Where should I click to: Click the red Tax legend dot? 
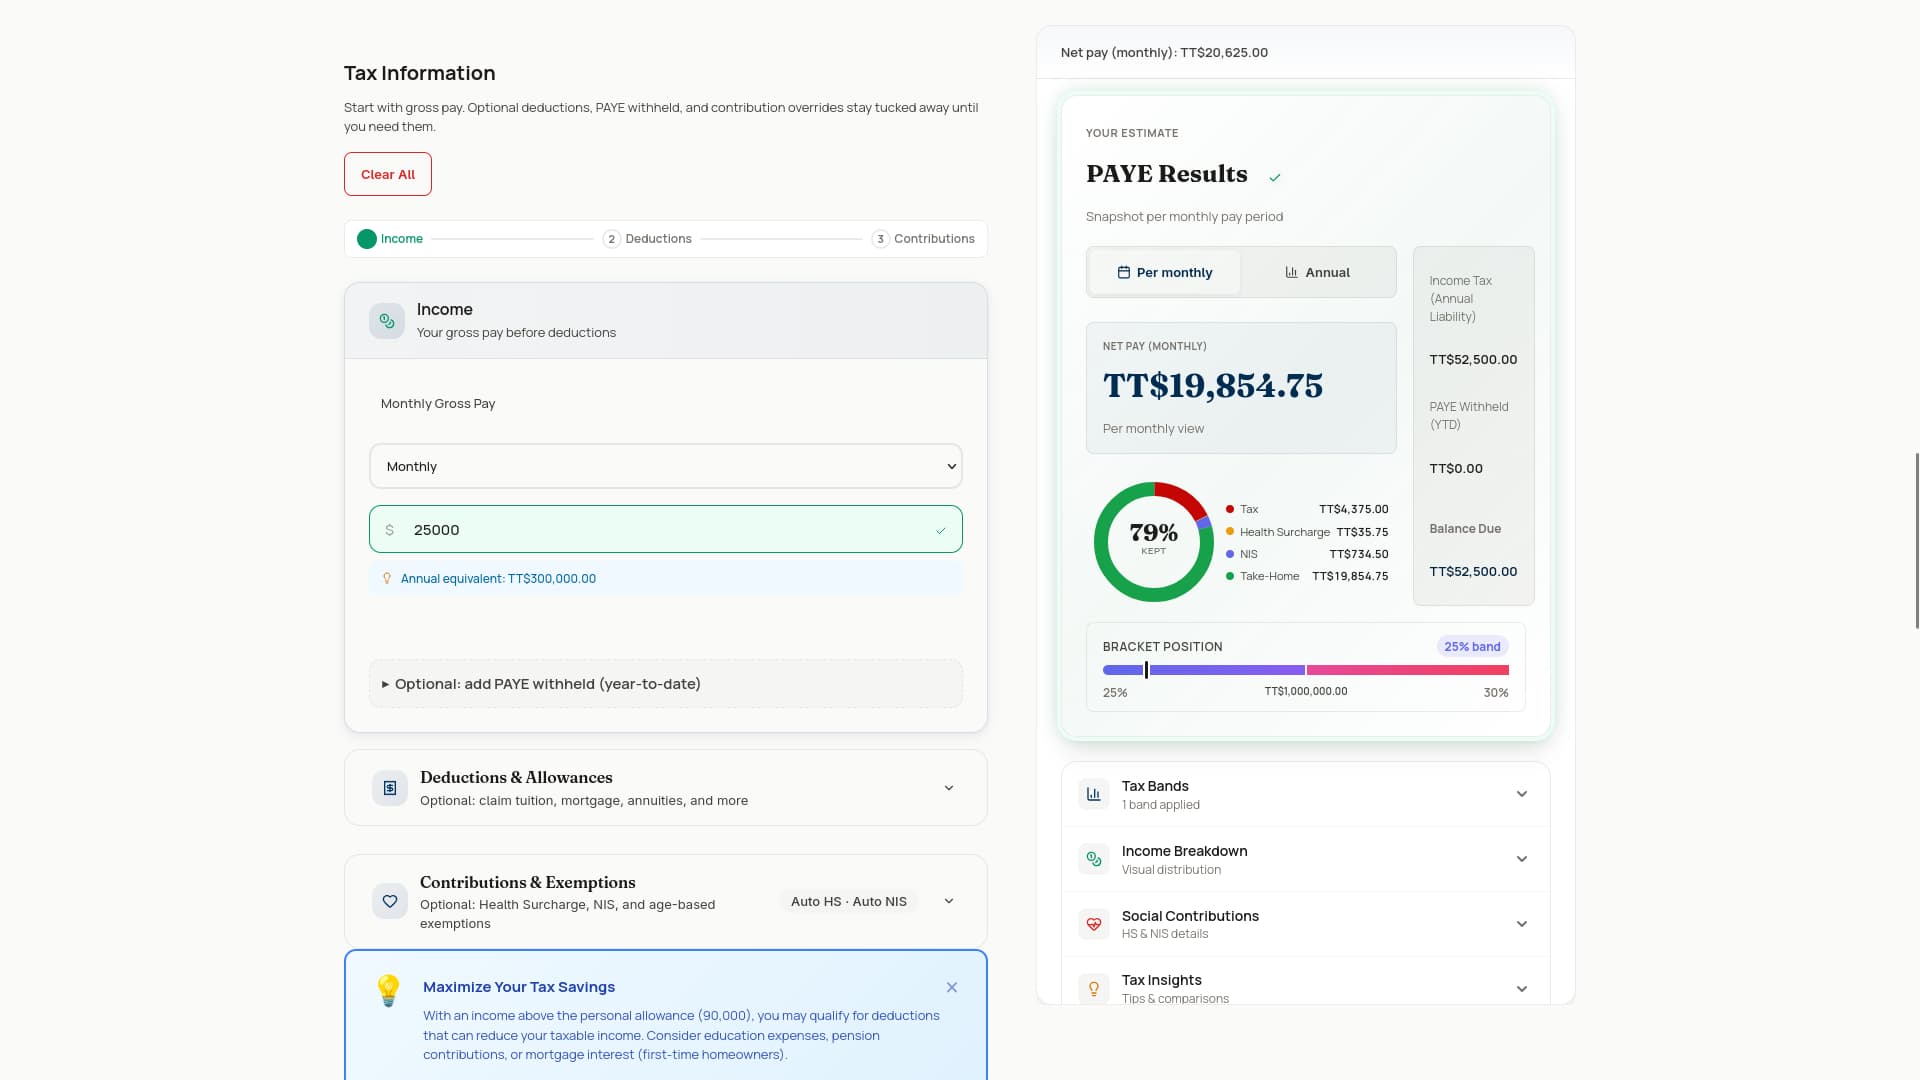(1230, 509)
